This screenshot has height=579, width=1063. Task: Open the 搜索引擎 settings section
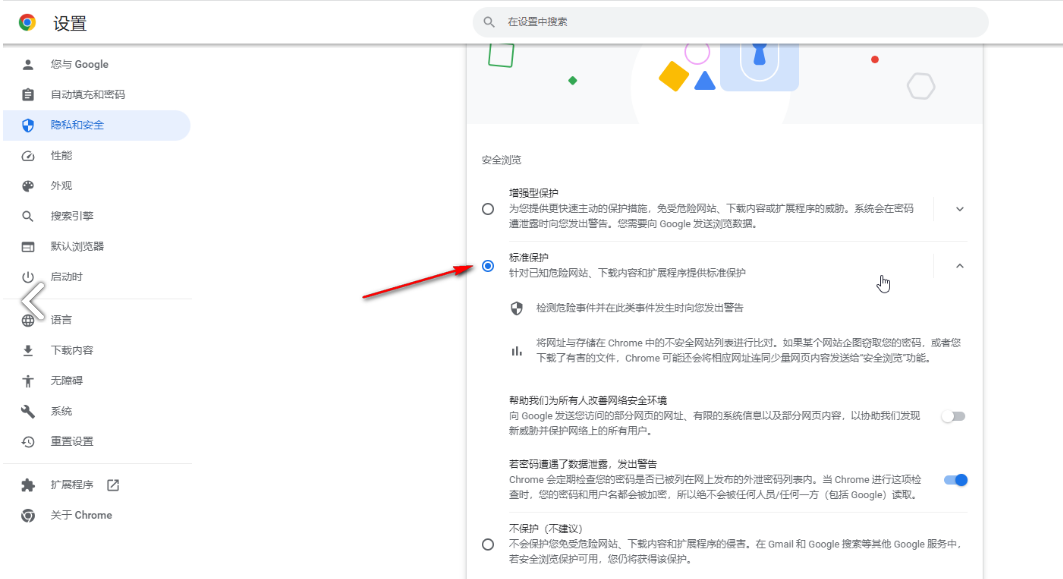point(97,216)
